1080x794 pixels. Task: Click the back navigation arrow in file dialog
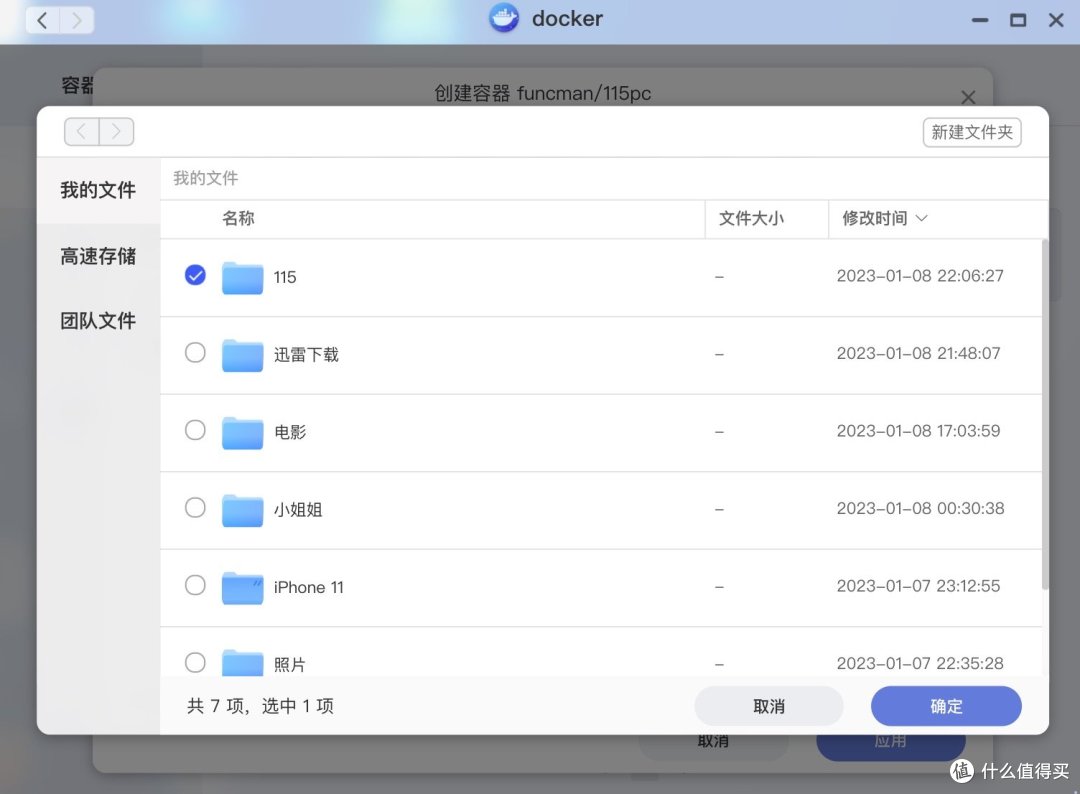tap(81, 131)
